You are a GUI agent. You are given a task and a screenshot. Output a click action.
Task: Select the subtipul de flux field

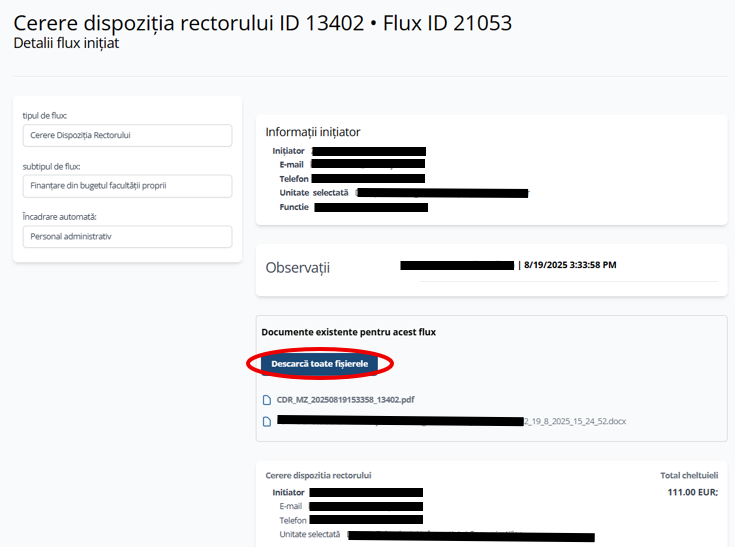click(128, 186)
